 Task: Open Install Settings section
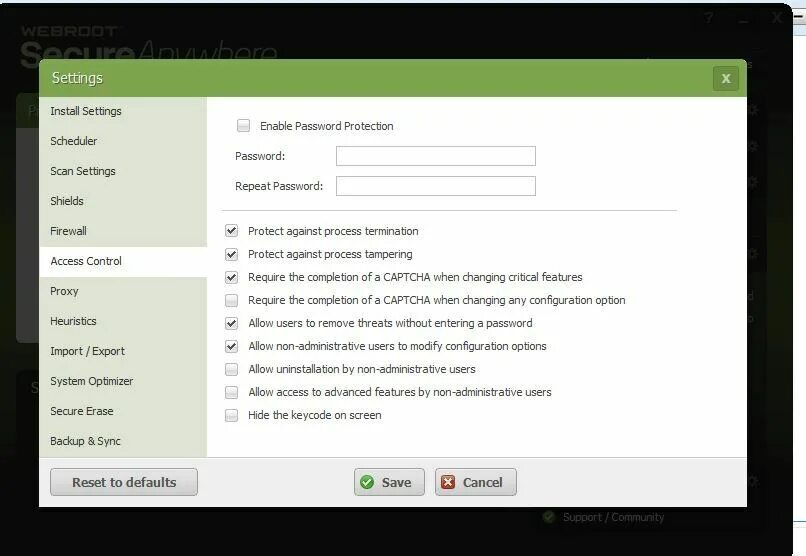123,111
